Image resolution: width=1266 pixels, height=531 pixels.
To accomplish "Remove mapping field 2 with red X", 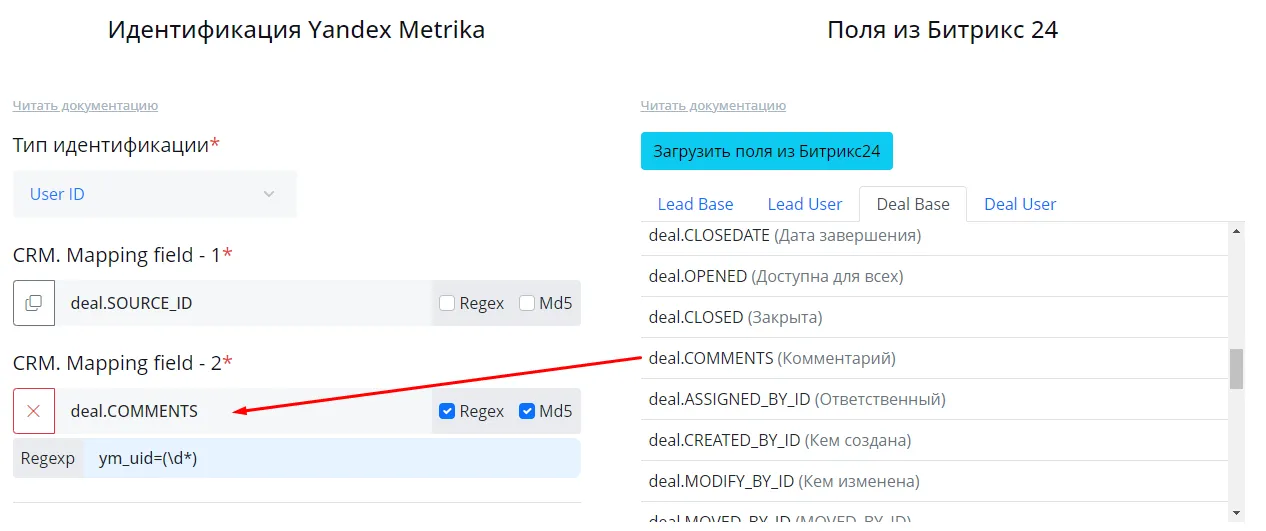I will pyautogui.click(x=34, y=411).
